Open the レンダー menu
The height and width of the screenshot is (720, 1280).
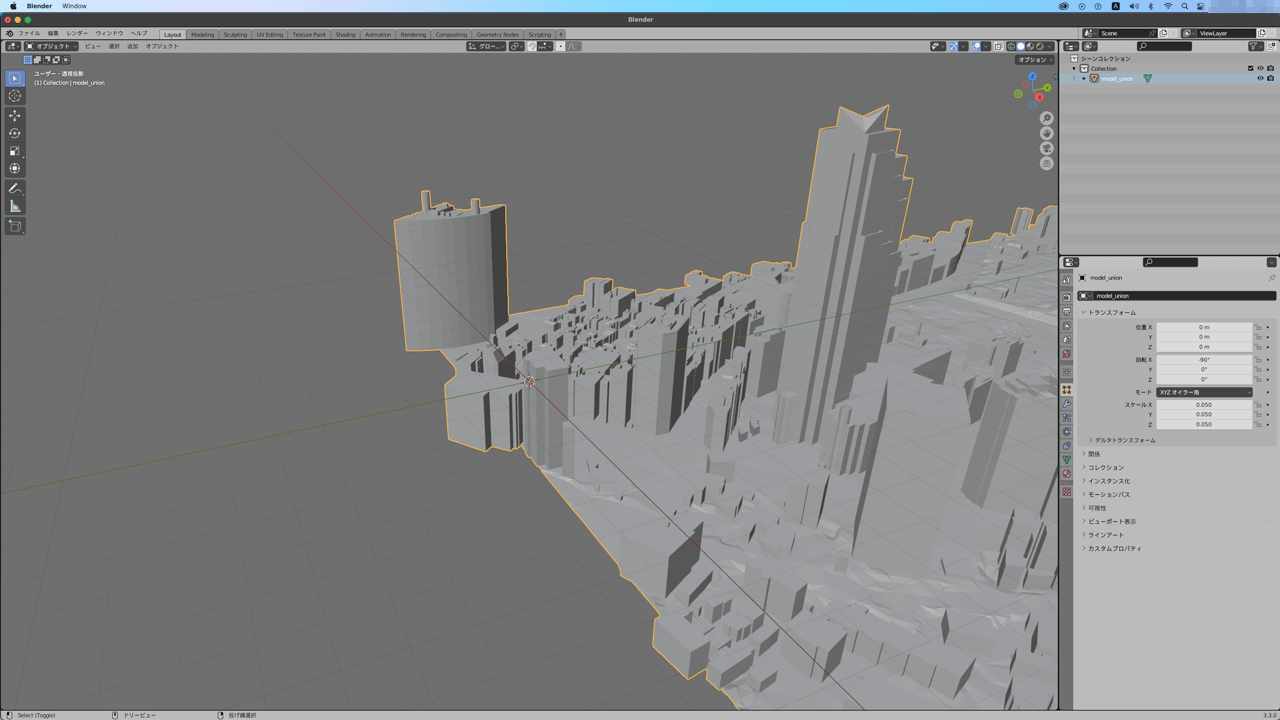click(x=77, y=34)
